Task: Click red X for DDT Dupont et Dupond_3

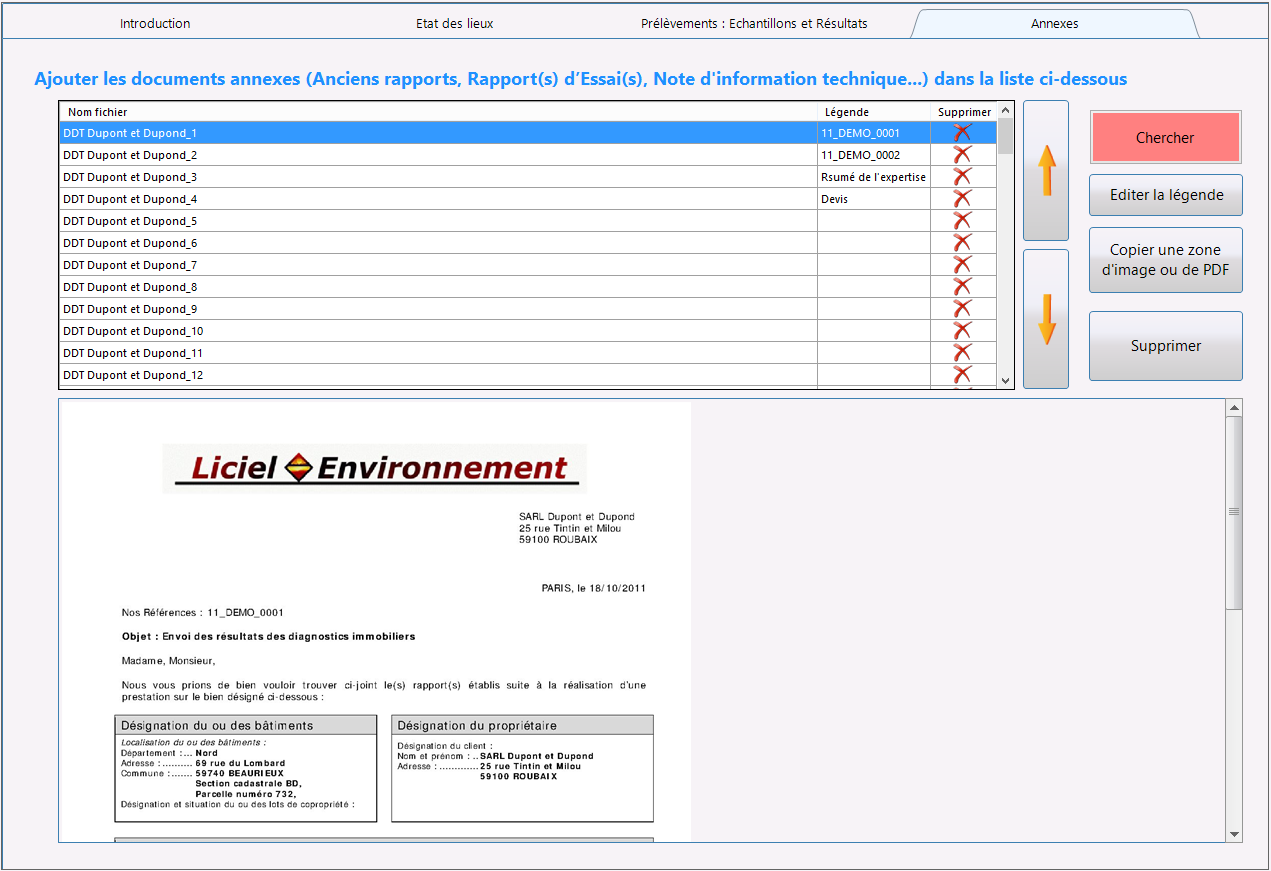Action: click(x=962, y=177)
